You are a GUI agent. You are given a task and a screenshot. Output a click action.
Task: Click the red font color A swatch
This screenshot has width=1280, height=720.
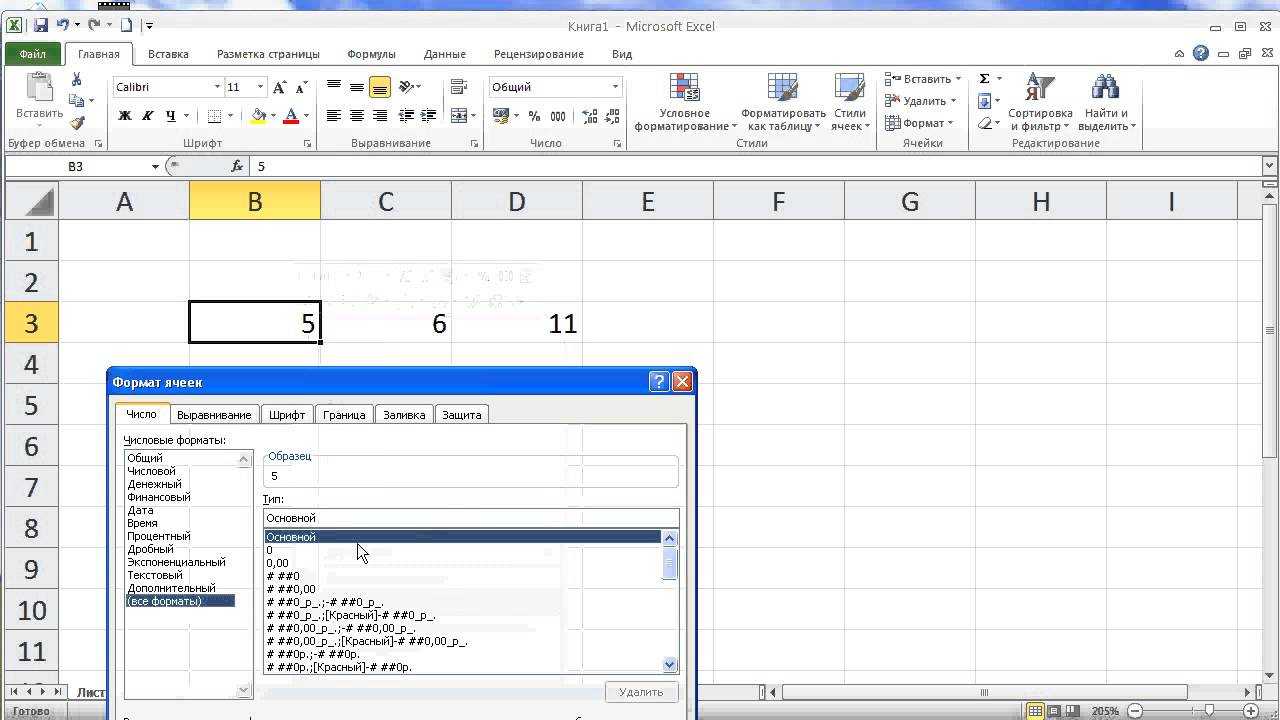(291, 116)
